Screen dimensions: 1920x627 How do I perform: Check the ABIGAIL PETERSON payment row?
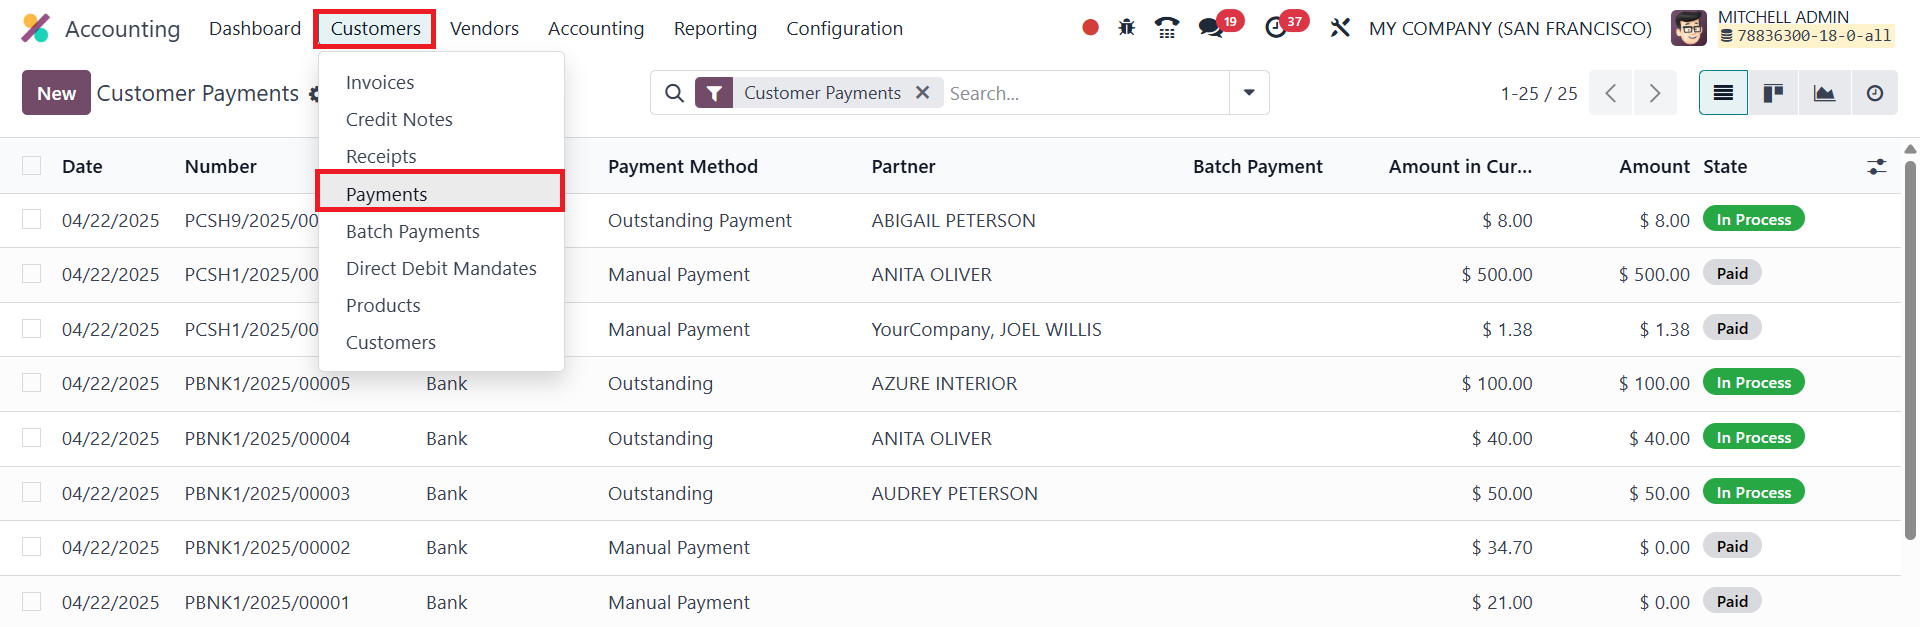32,219
